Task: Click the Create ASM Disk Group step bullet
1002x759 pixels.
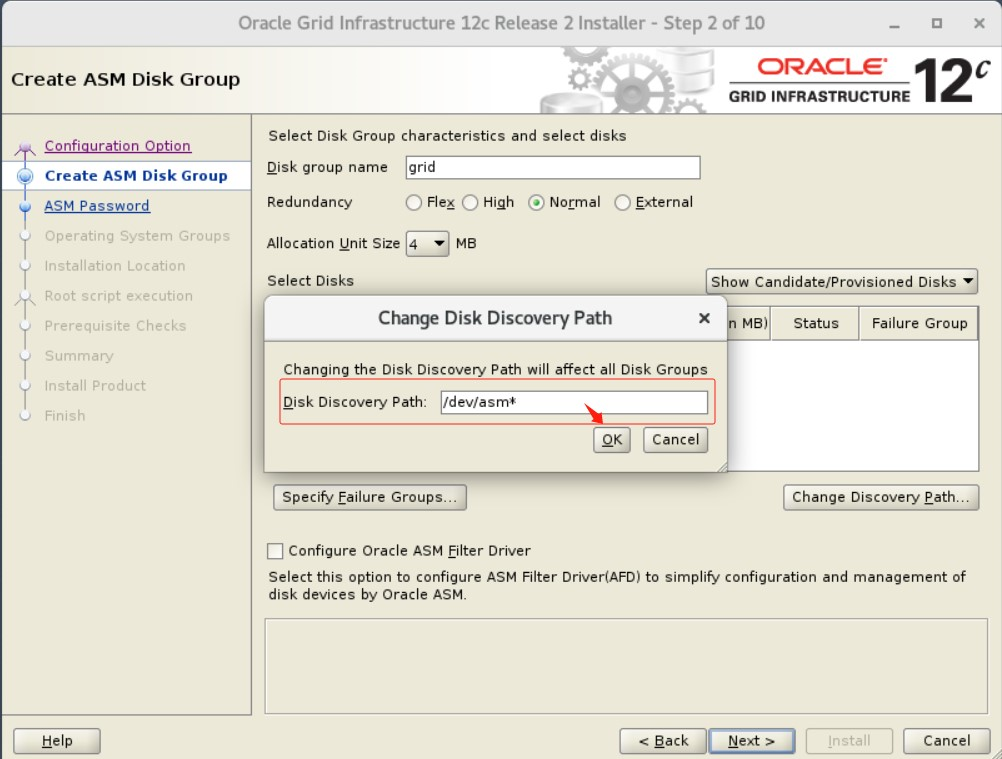Action: pos(25,176)
